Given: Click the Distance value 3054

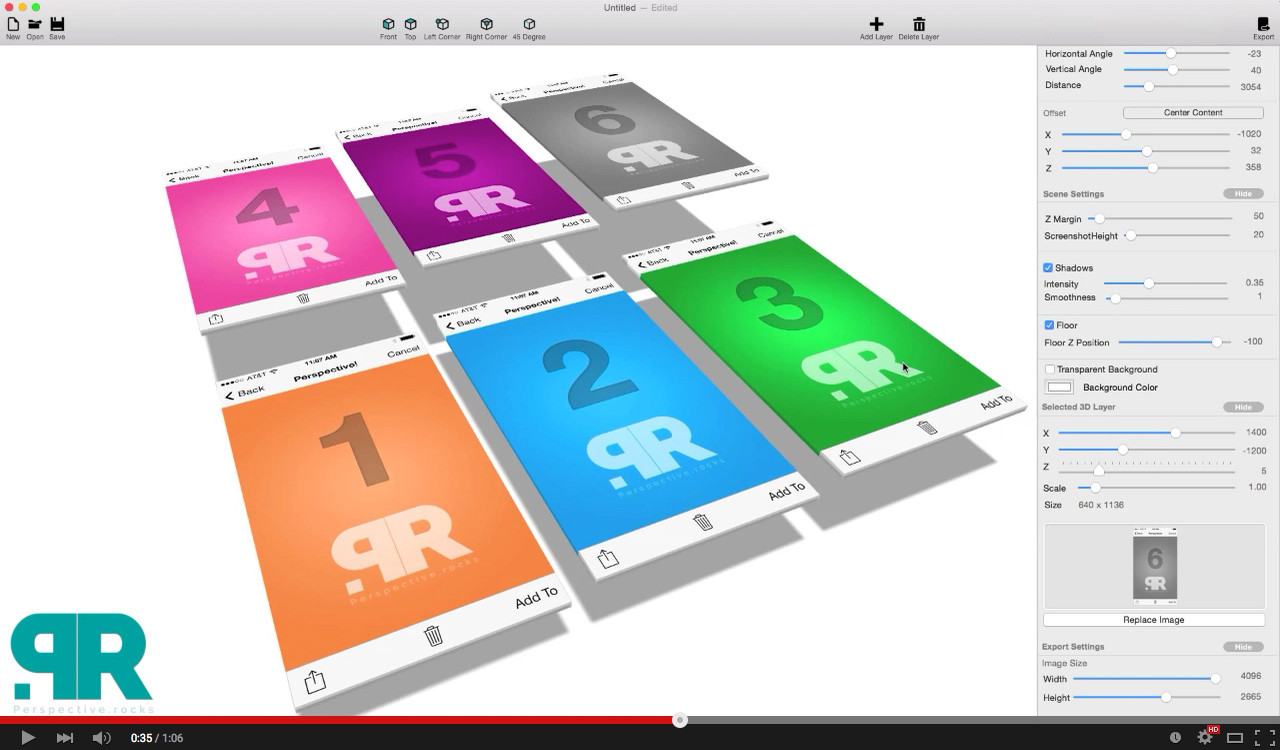Looking at the screenshot, I should pos(1251,86).
